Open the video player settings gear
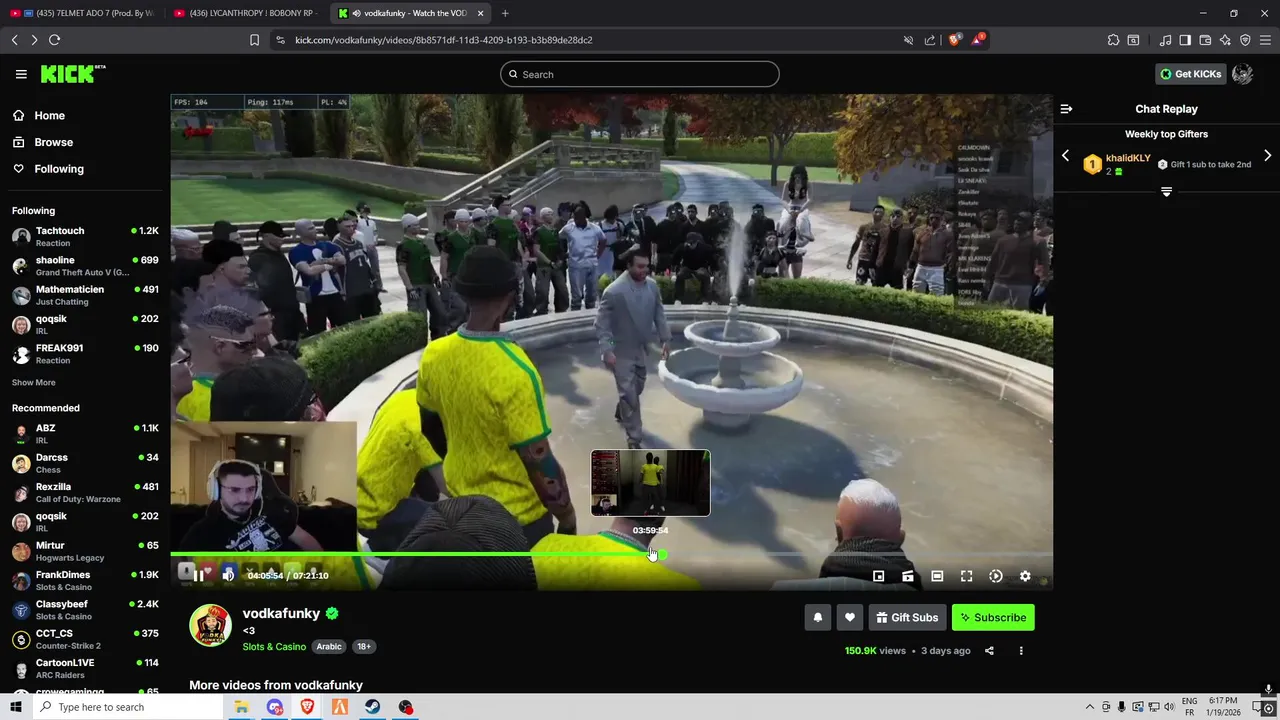 click(1025, 576)
